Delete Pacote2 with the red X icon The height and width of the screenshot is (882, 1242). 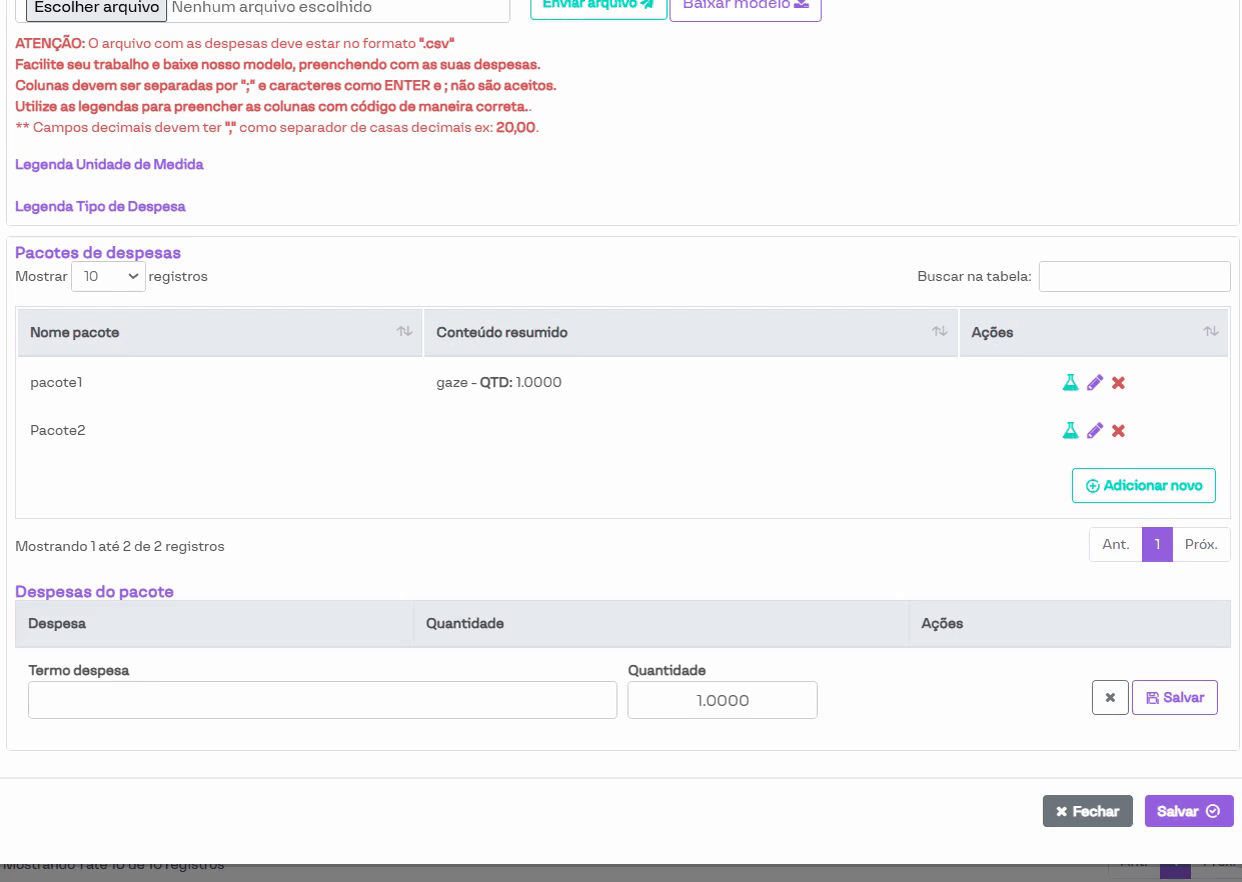pos(1119,431)
